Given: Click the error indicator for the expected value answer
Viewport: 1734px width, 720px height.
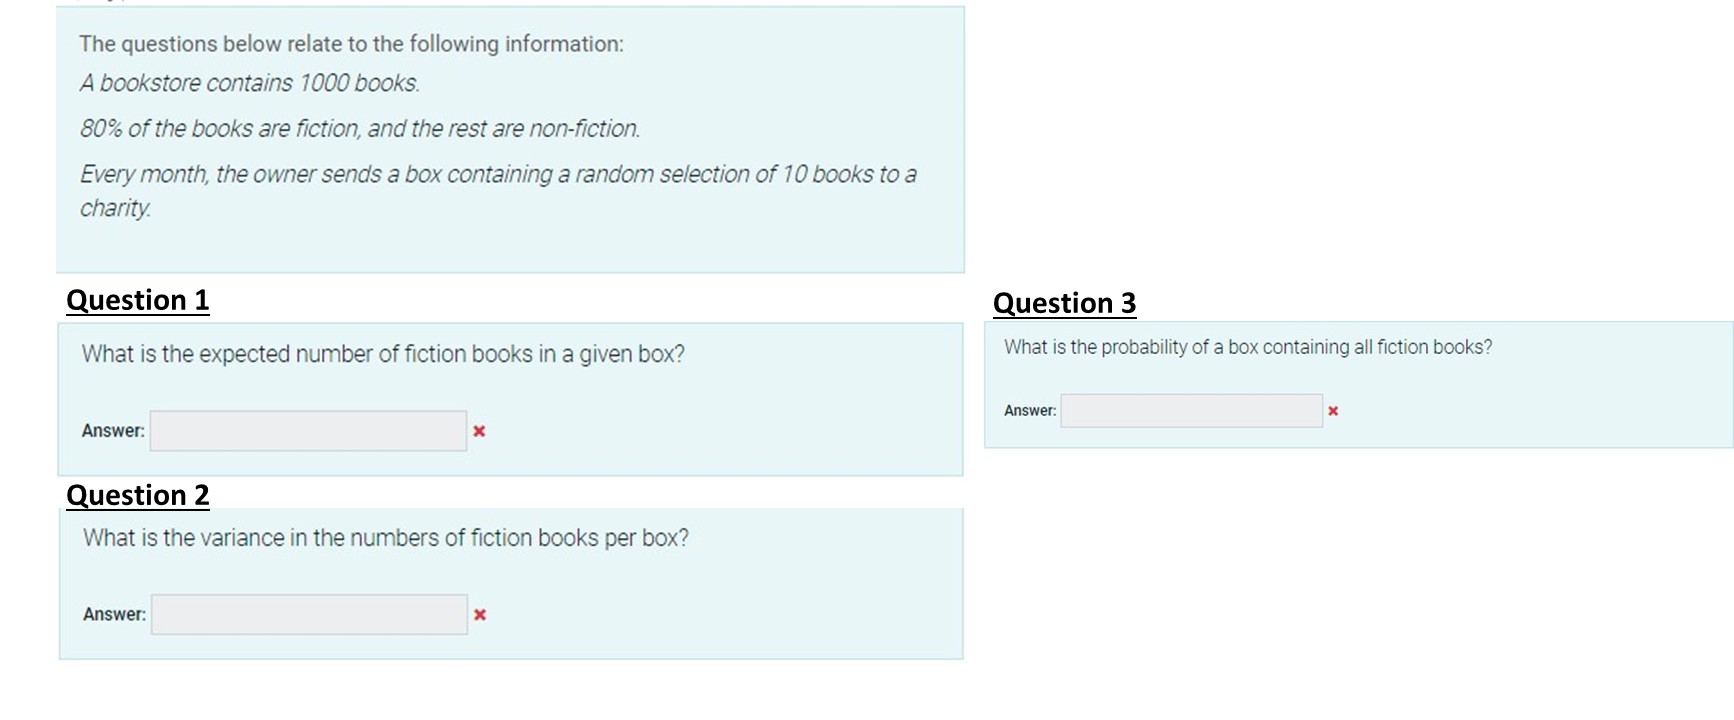Looking at the screenshot, I should point(481,430).
